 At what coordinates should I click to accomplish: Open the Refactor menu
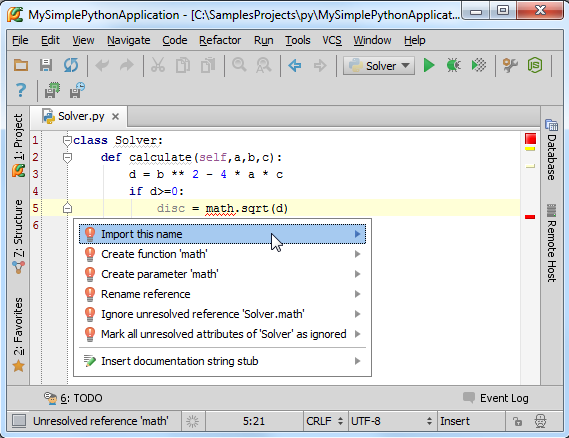[220, 40]
